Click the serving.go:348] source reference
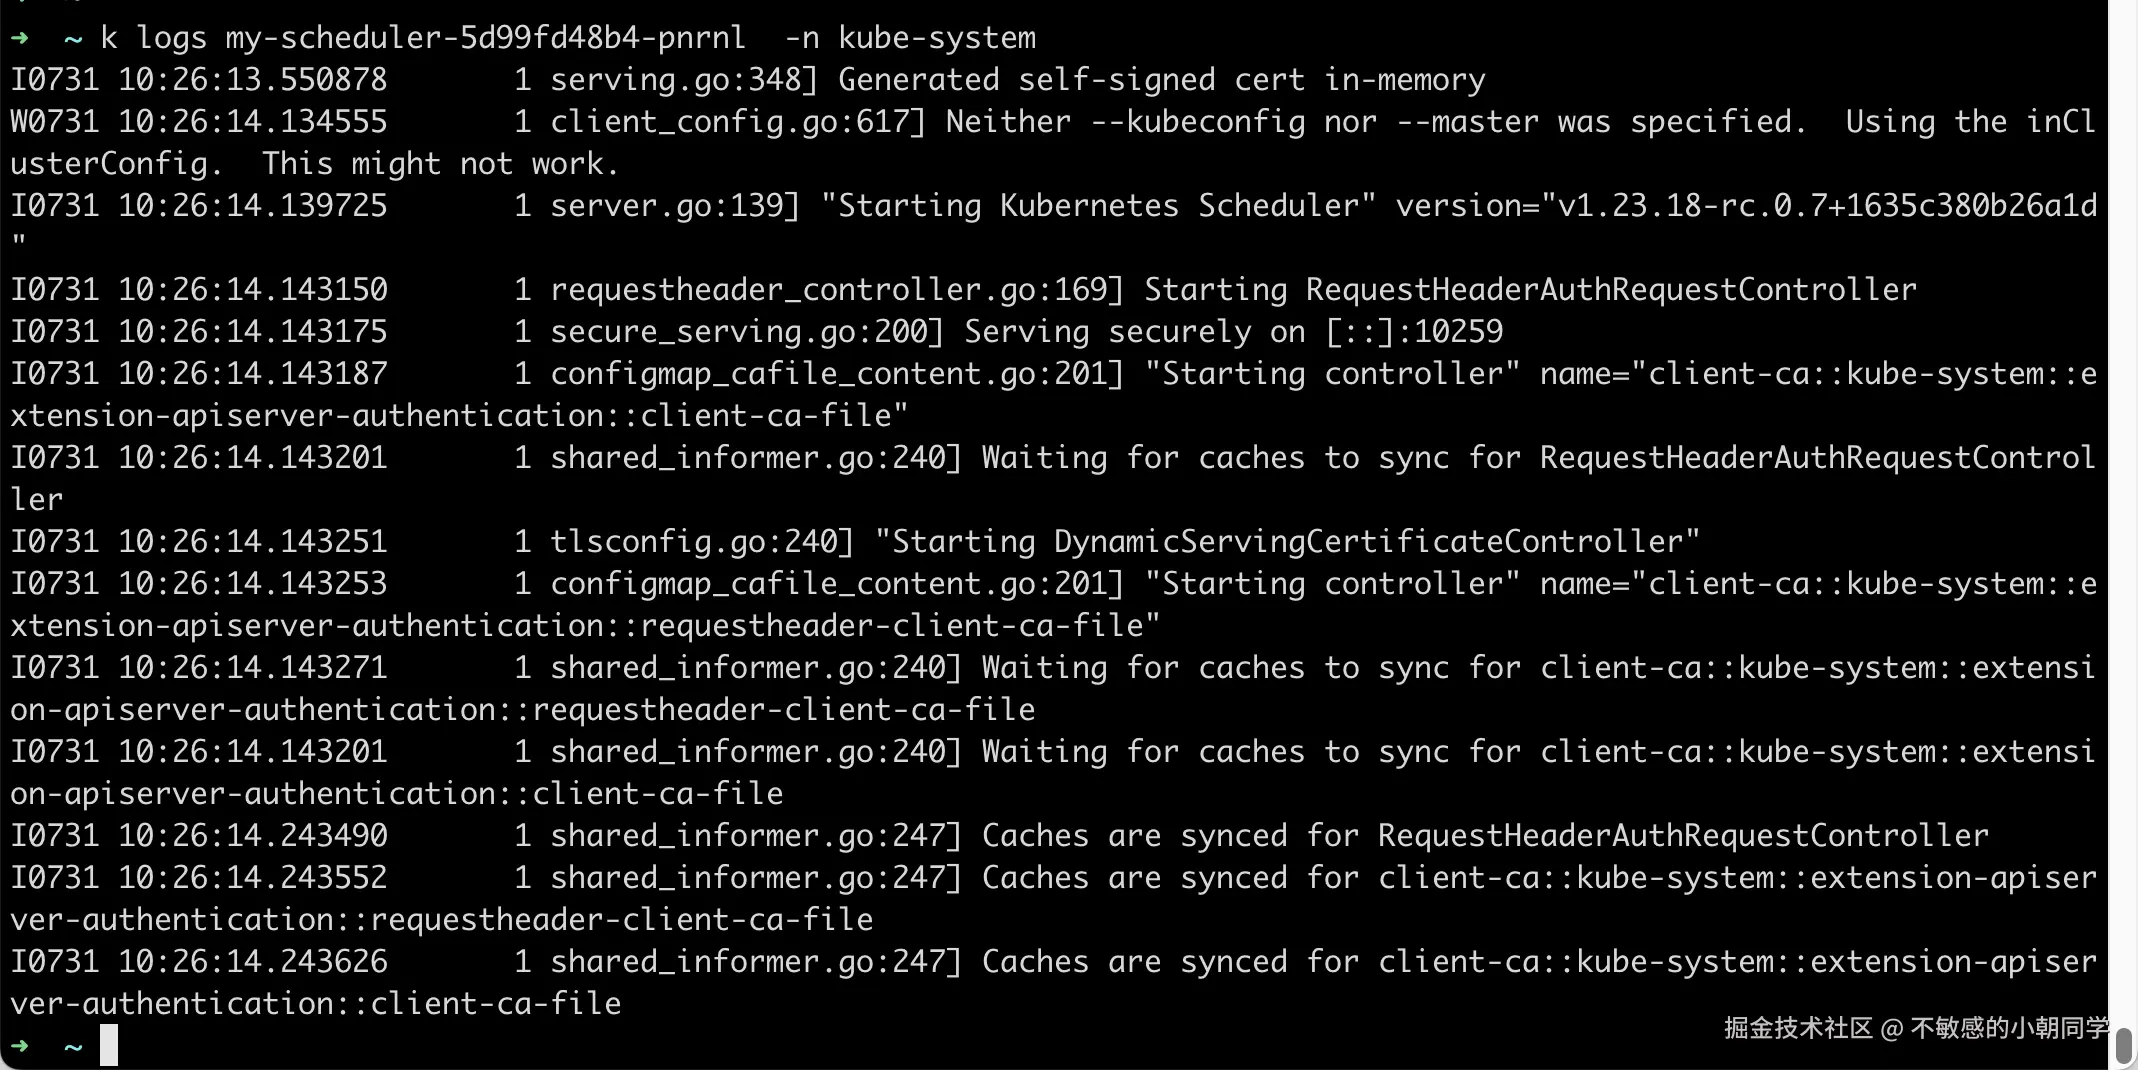 [684, 80]
